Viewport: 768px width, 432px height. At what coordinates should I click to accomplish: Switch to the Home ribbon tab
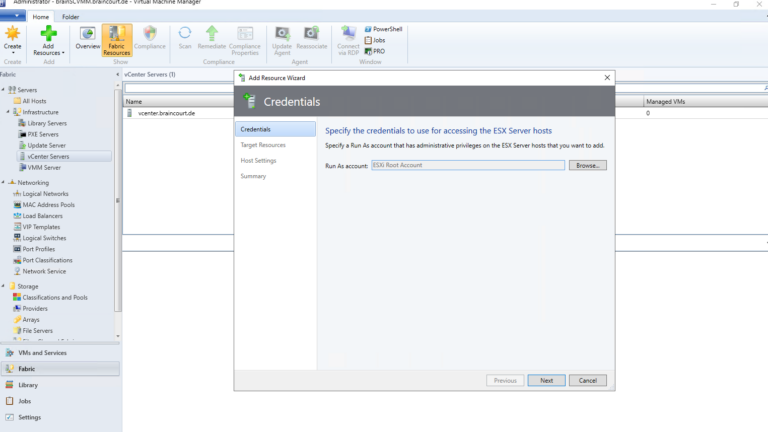click(41, 17)
